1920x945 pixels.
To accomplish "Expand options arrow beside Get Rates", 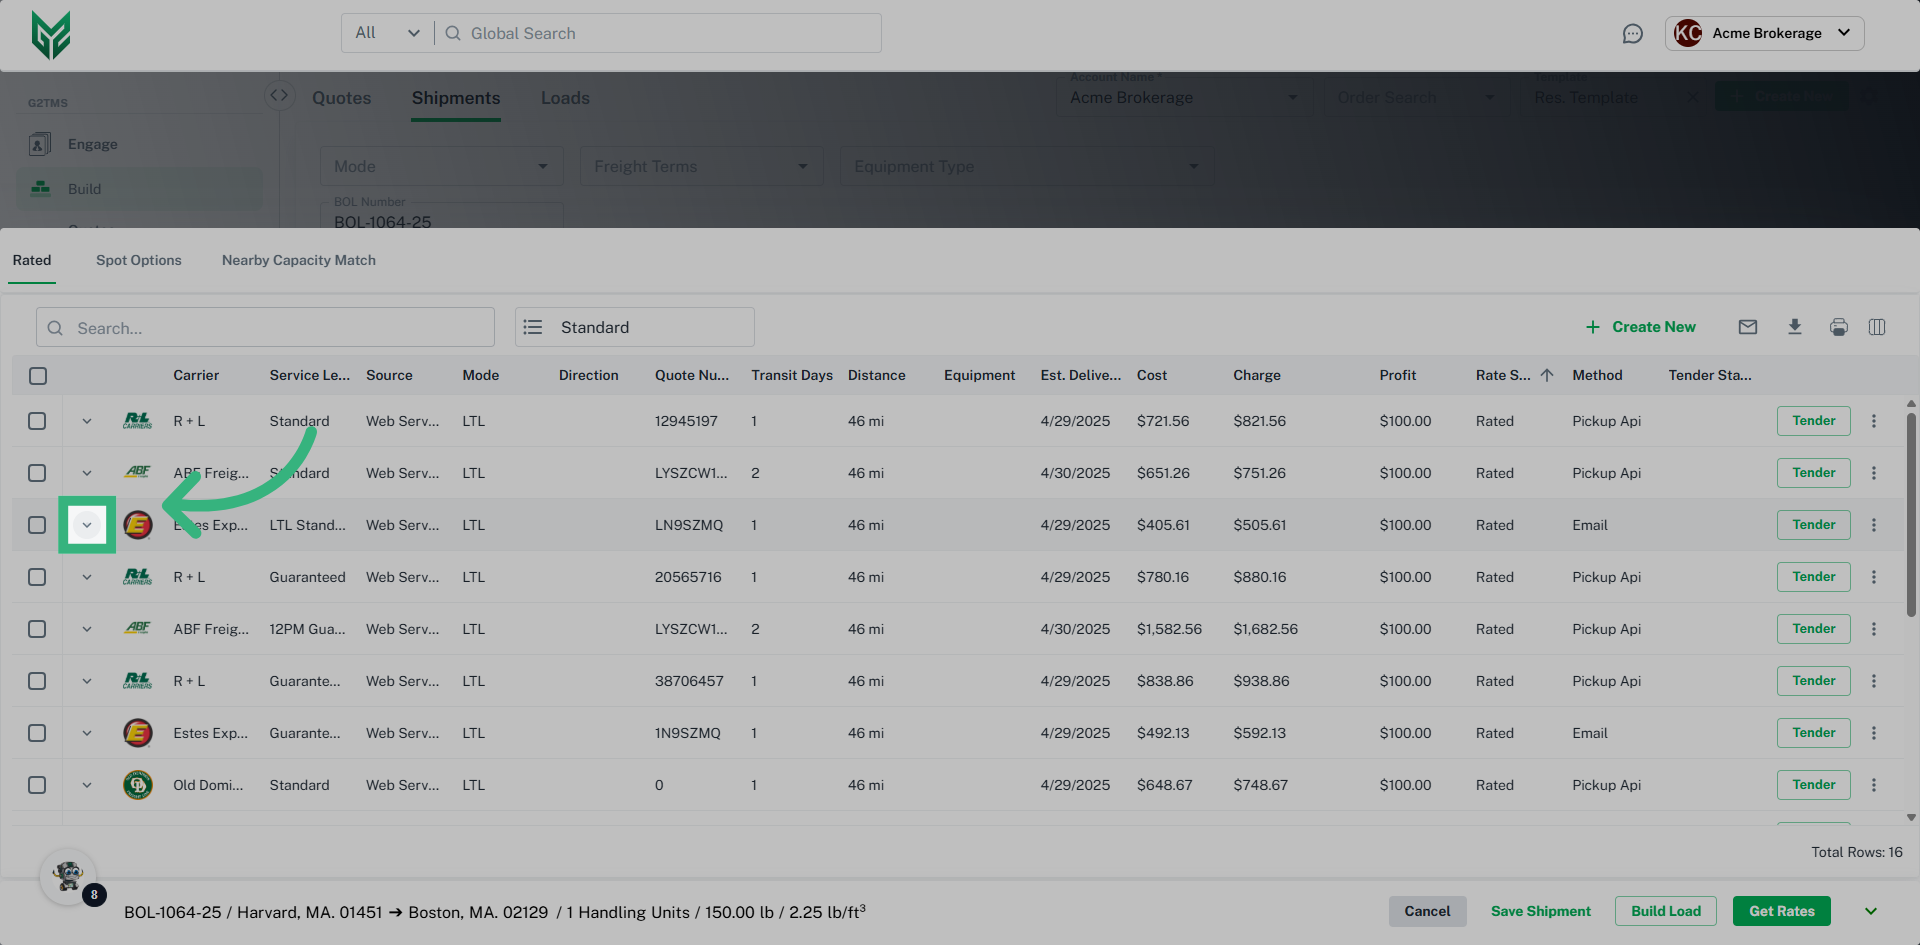I will pyautogui.click(x=1870, y=911).
